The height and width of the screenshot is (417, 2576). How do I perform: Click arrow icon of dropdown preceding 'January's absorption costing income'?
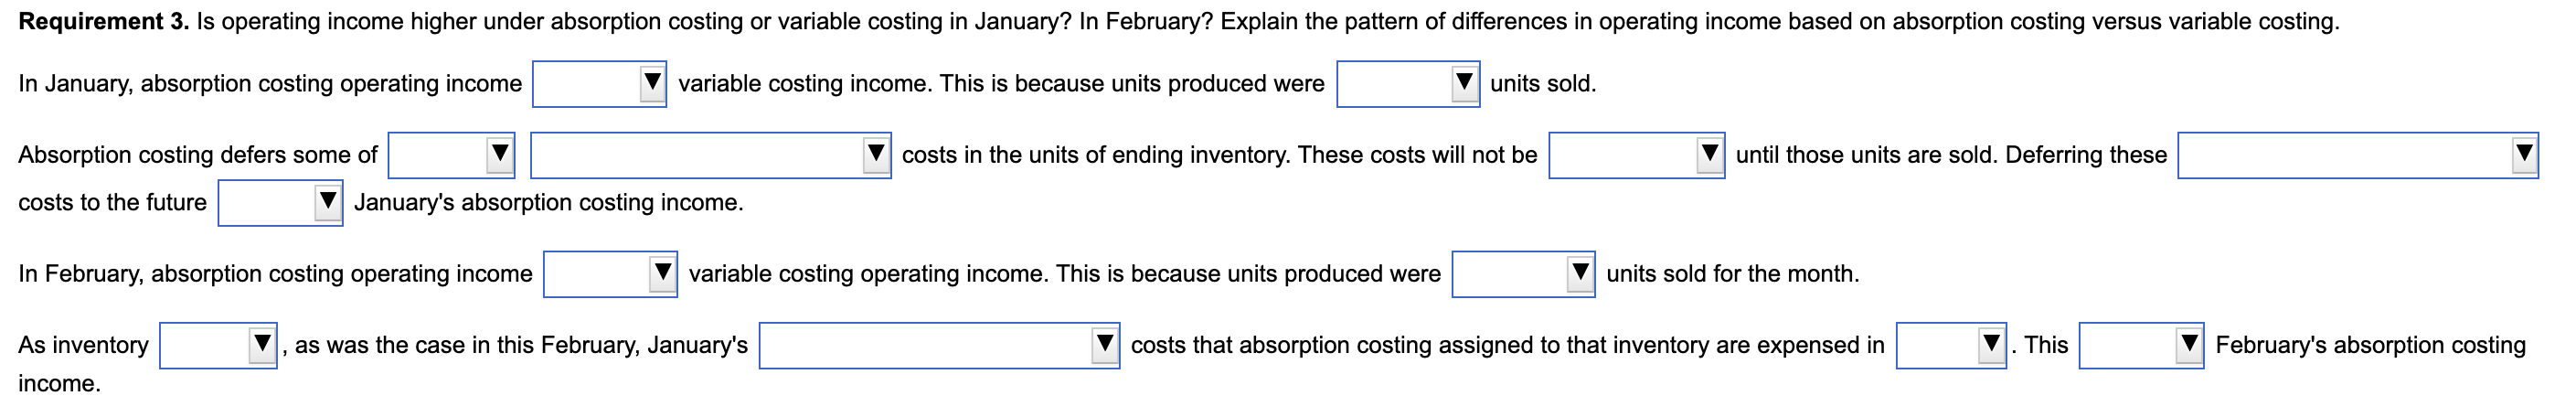(327, 201)
